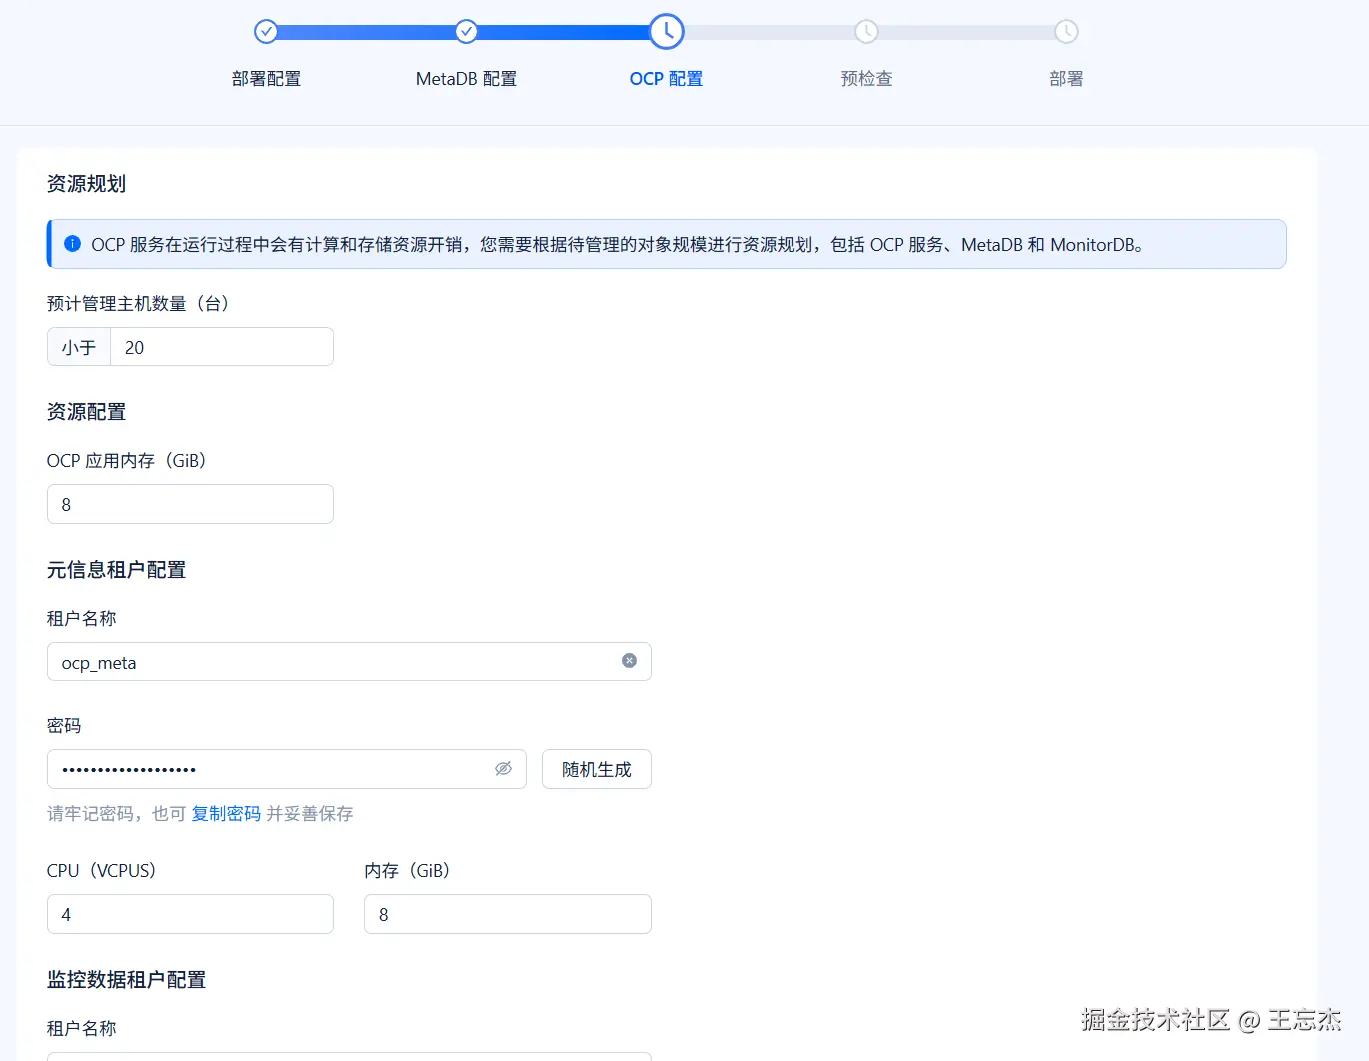The height and width of the screenshot is (1061, 1369).
Task: Click the 部署 step clock icon
Action: tap(1066, 32)
